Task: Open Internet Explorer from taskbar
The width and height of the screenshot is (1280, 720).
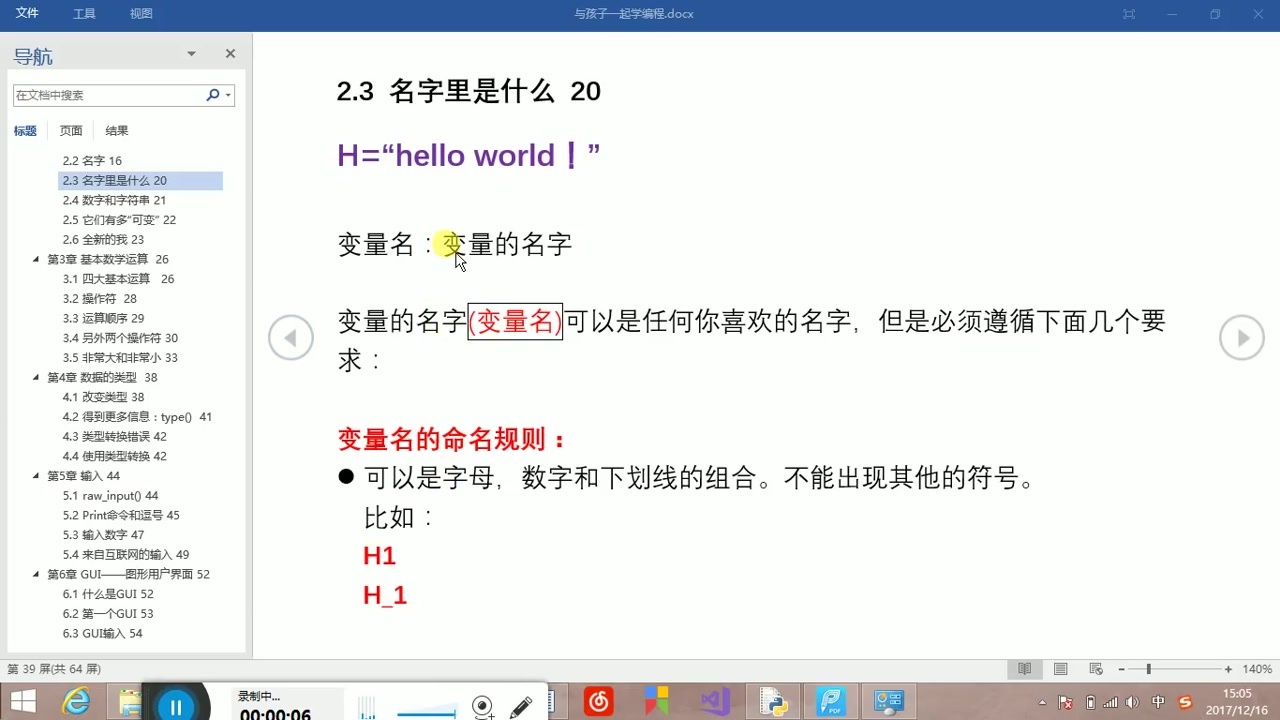Action: [x=76, y=702]
